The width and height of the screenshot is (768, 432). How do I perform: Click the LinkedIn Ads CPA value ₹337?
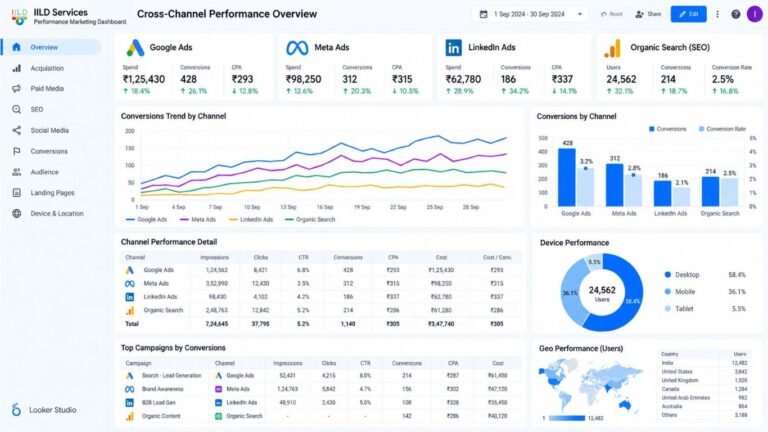tap(562, 79)
